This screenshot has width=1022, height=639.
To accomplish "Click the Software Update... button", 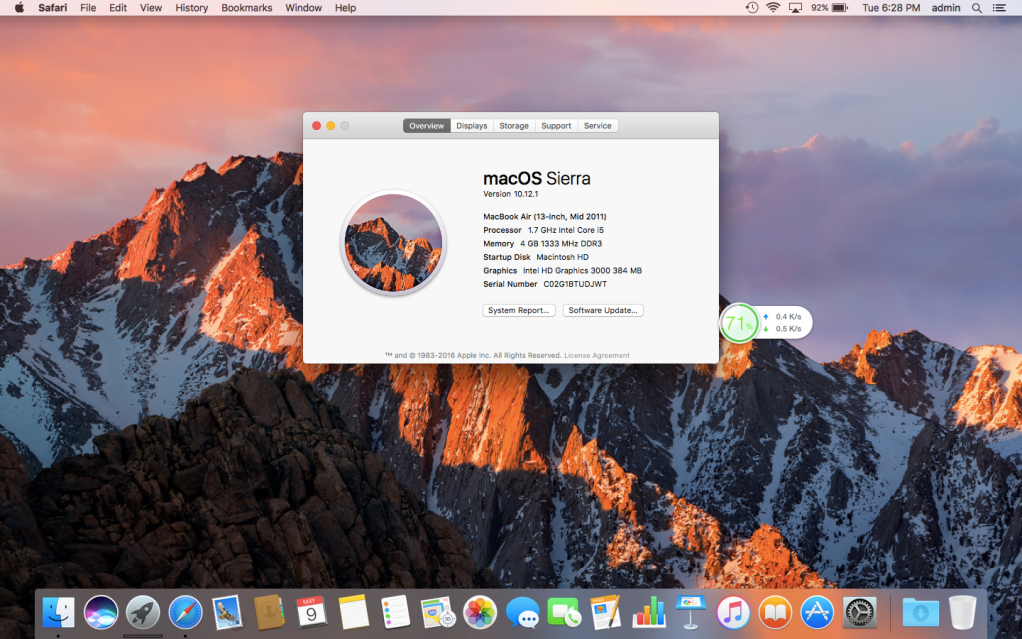I will [x=603, y=310].
